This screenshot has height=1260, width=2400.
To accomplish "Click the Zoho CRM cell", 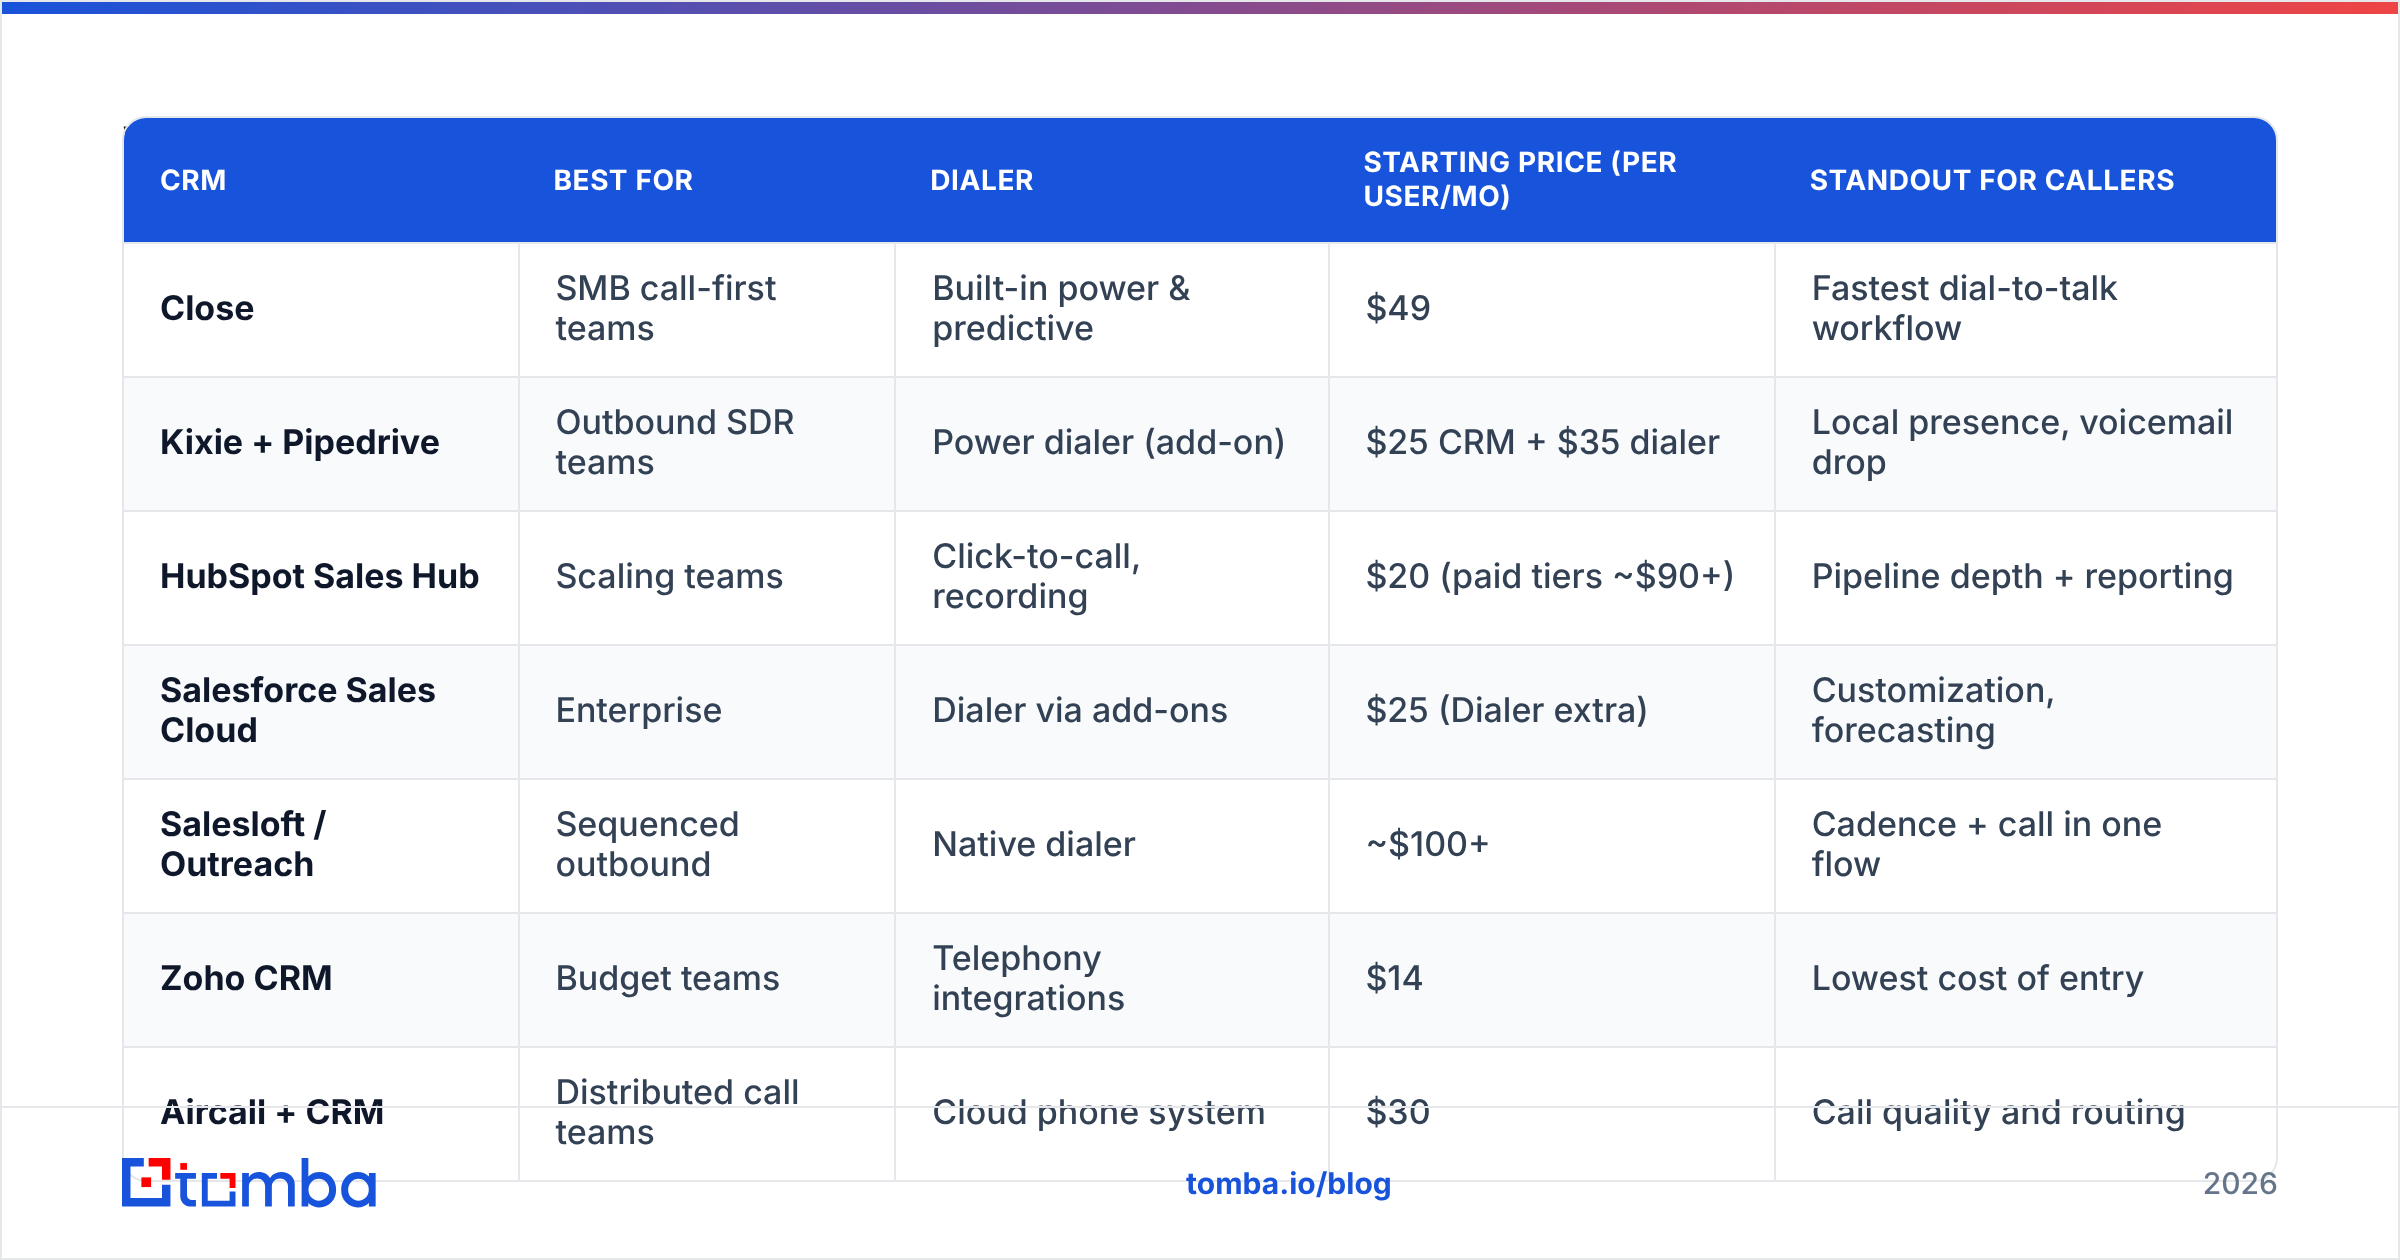I will coord(321,979).
